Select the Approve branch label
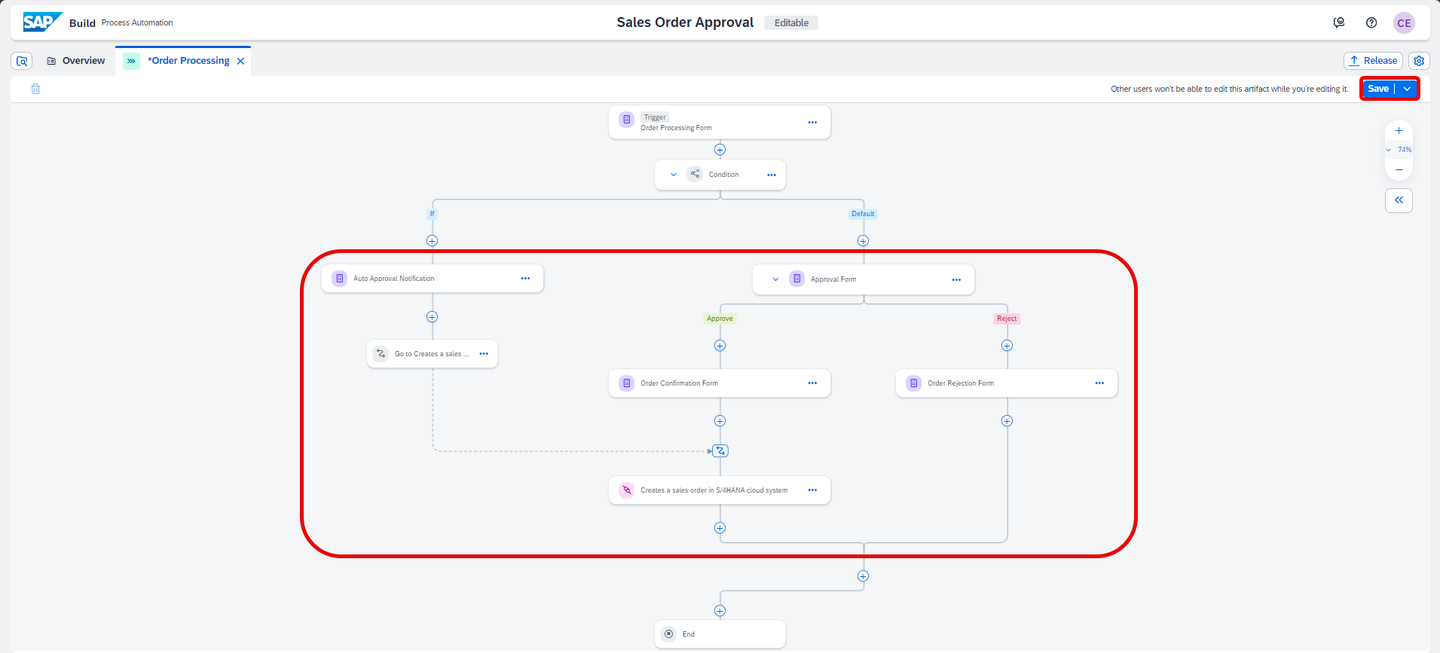Screen dimensions: 1440x653 pos(720,319)
